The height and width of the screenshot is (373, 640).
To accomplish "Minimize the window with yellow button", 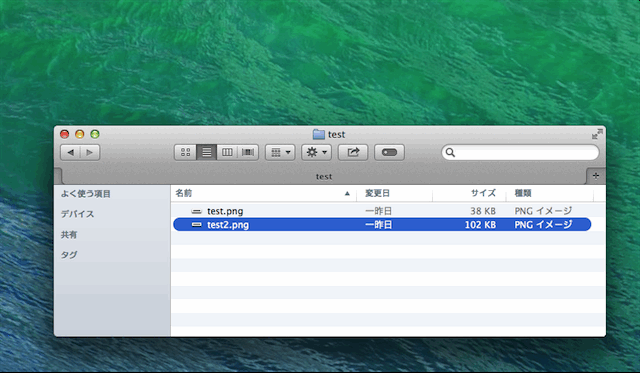I will (x=80, y=134).
